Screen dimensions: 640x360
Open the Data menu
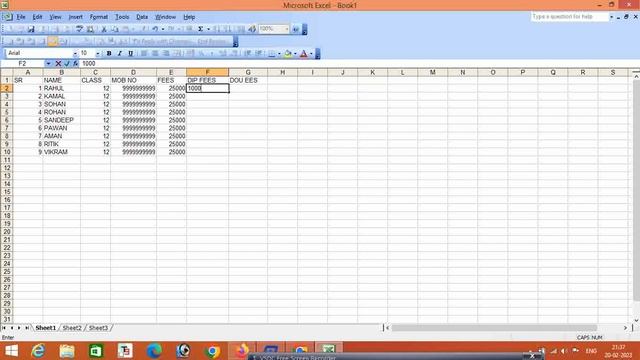coord(142,17)
